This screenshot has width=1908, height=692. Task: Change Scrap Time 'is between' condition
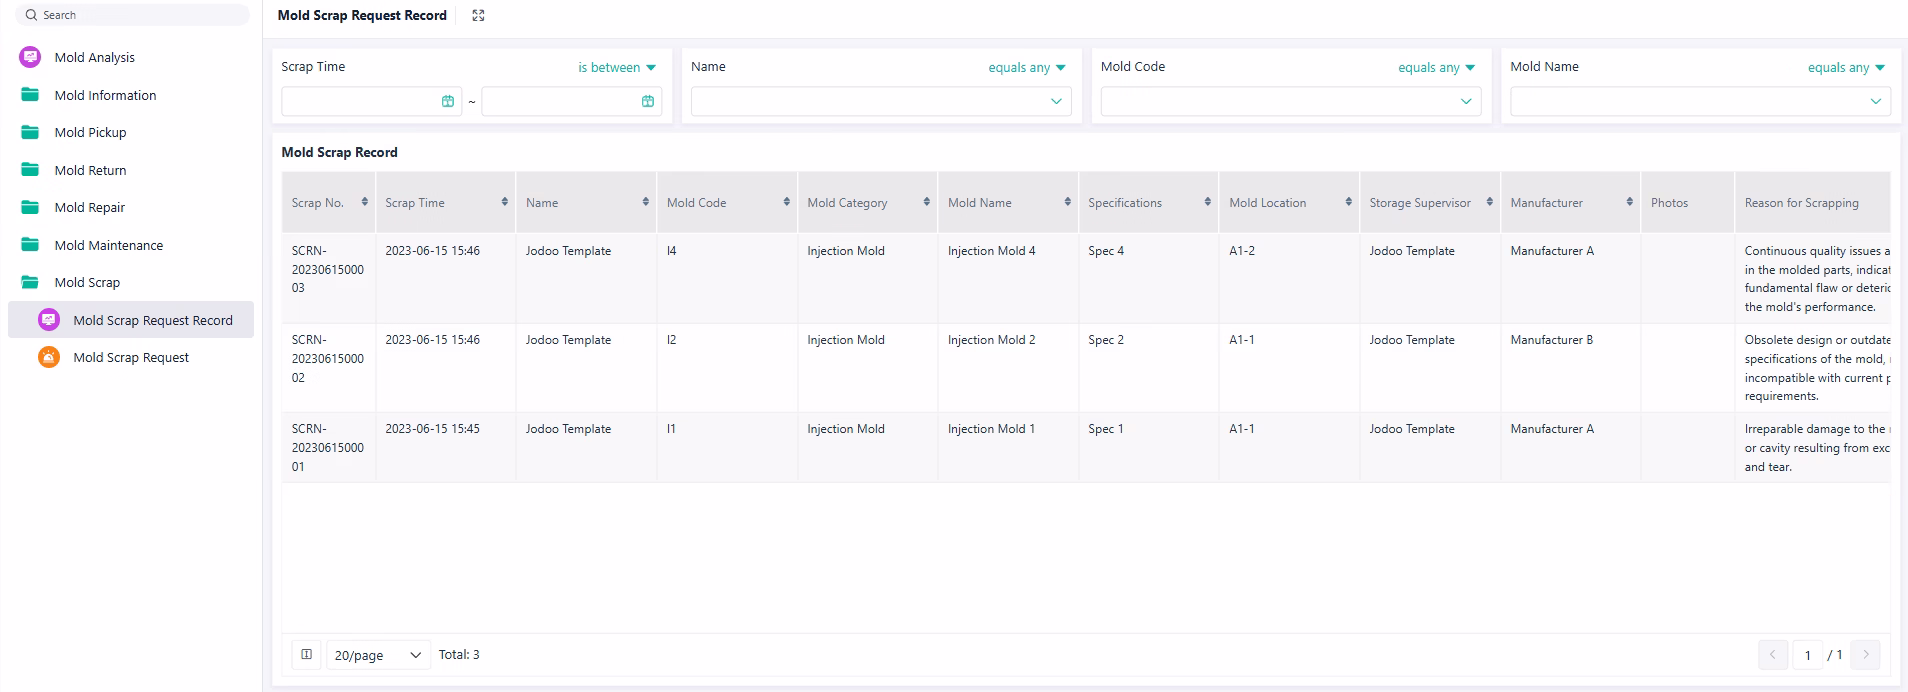617,67
